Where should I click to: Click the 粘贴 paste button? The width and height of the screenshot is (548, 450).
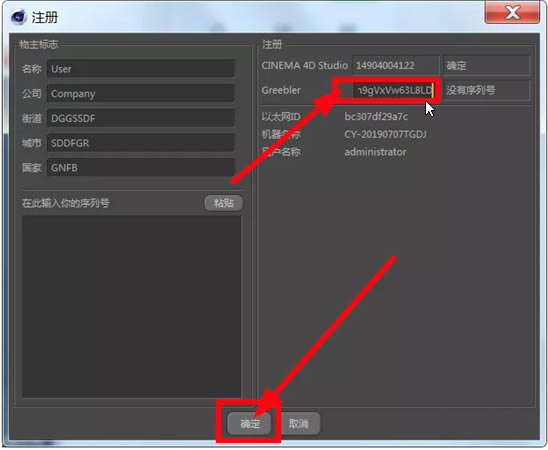(224, 203)
